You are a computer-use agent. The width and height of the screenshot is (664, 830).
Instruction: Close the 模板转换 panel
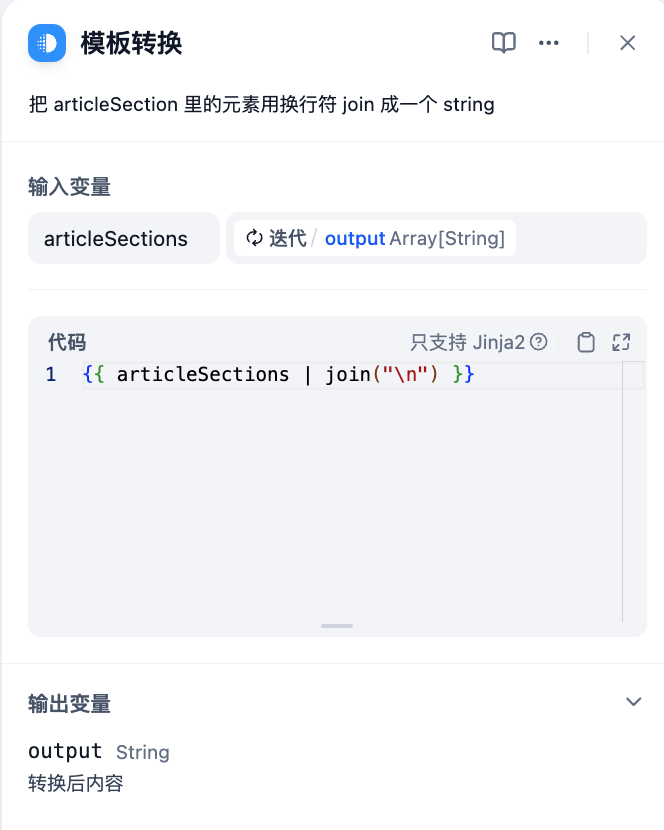(627, 43)
